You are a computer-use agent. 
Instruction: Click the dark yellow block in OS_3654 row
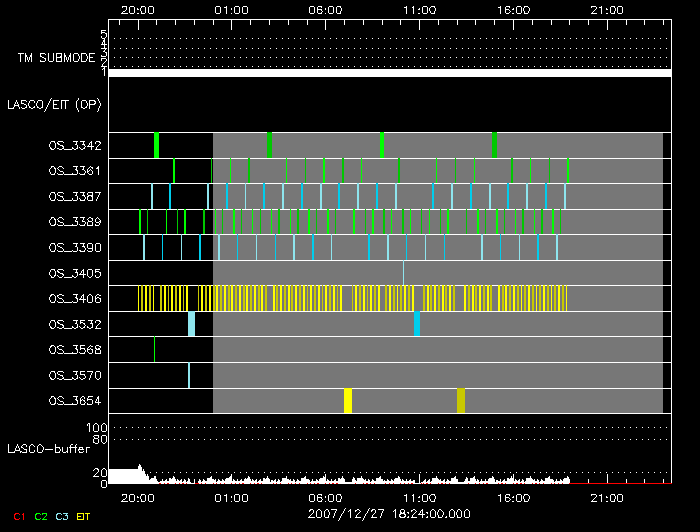click(x=461, y=401)
